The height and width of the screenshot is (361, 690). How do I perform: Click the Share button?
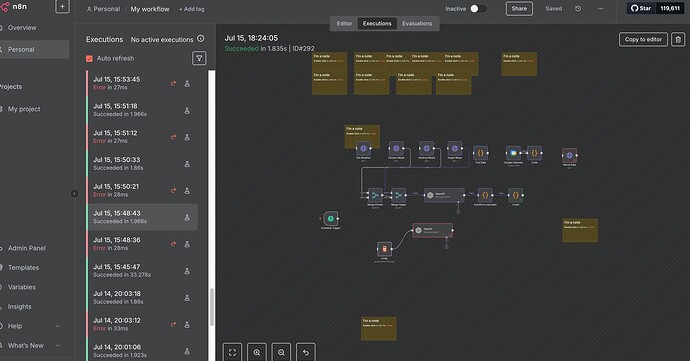(519, 9)
